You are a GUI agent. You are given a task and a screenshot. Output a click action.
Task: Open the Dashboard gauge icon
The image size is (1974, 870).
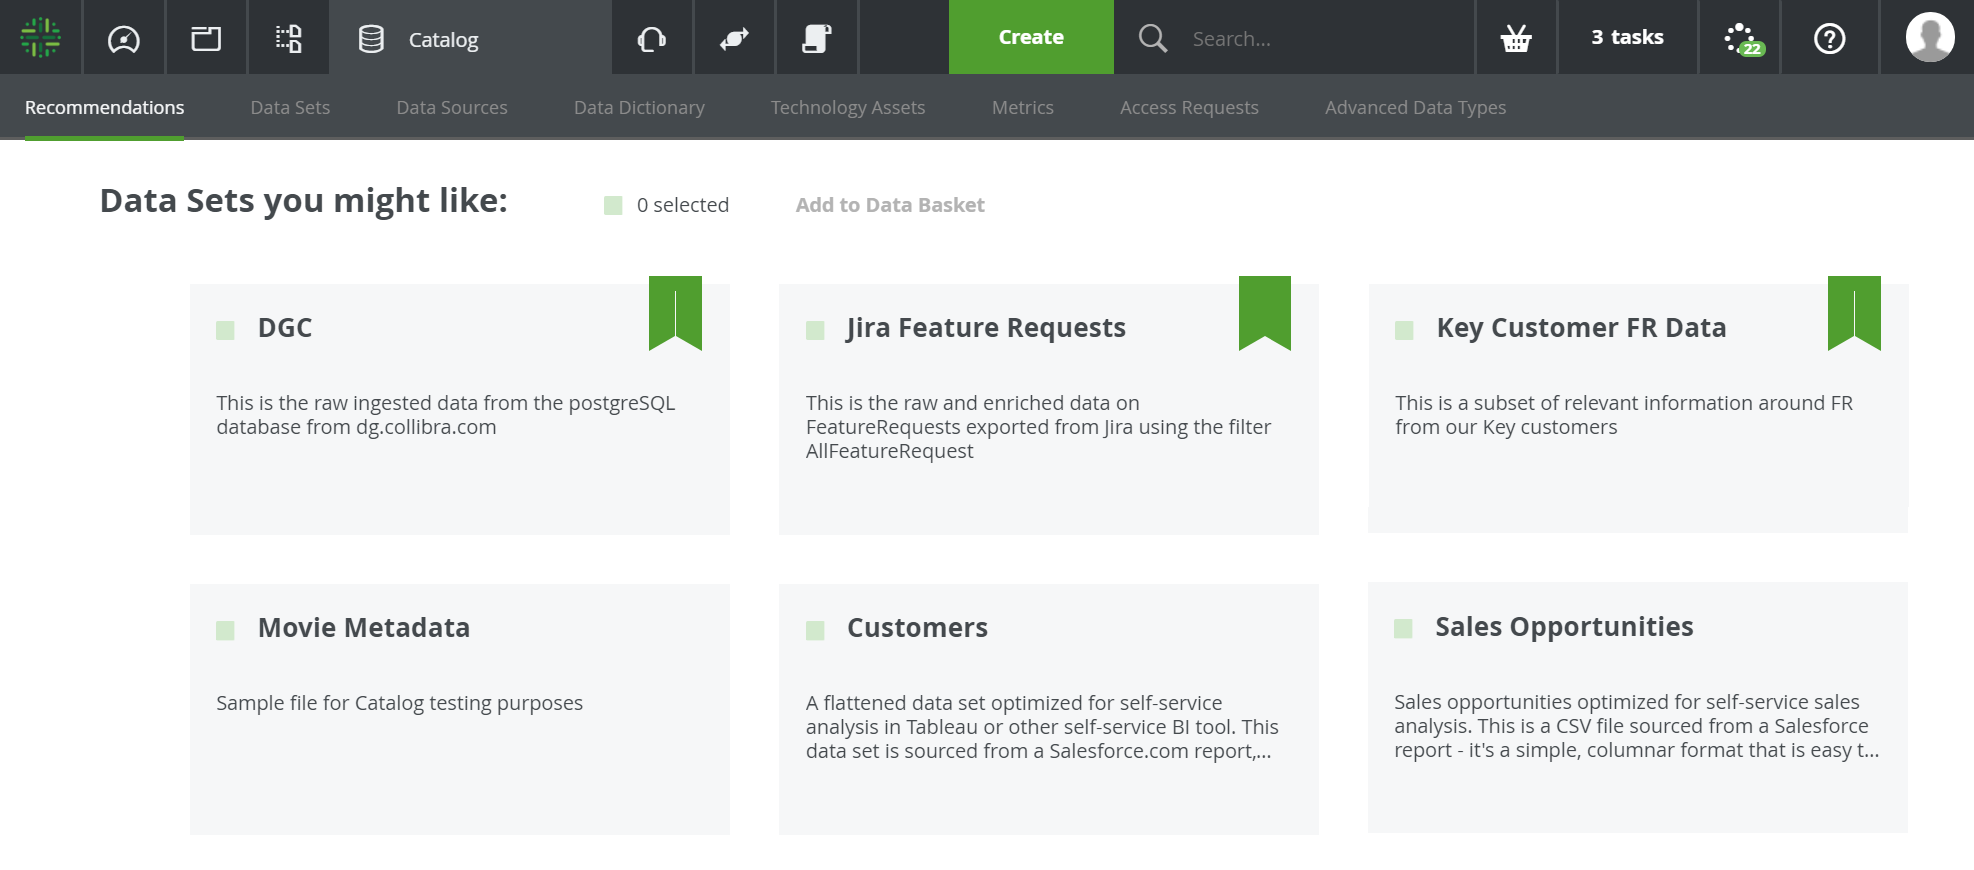[123, 38]
